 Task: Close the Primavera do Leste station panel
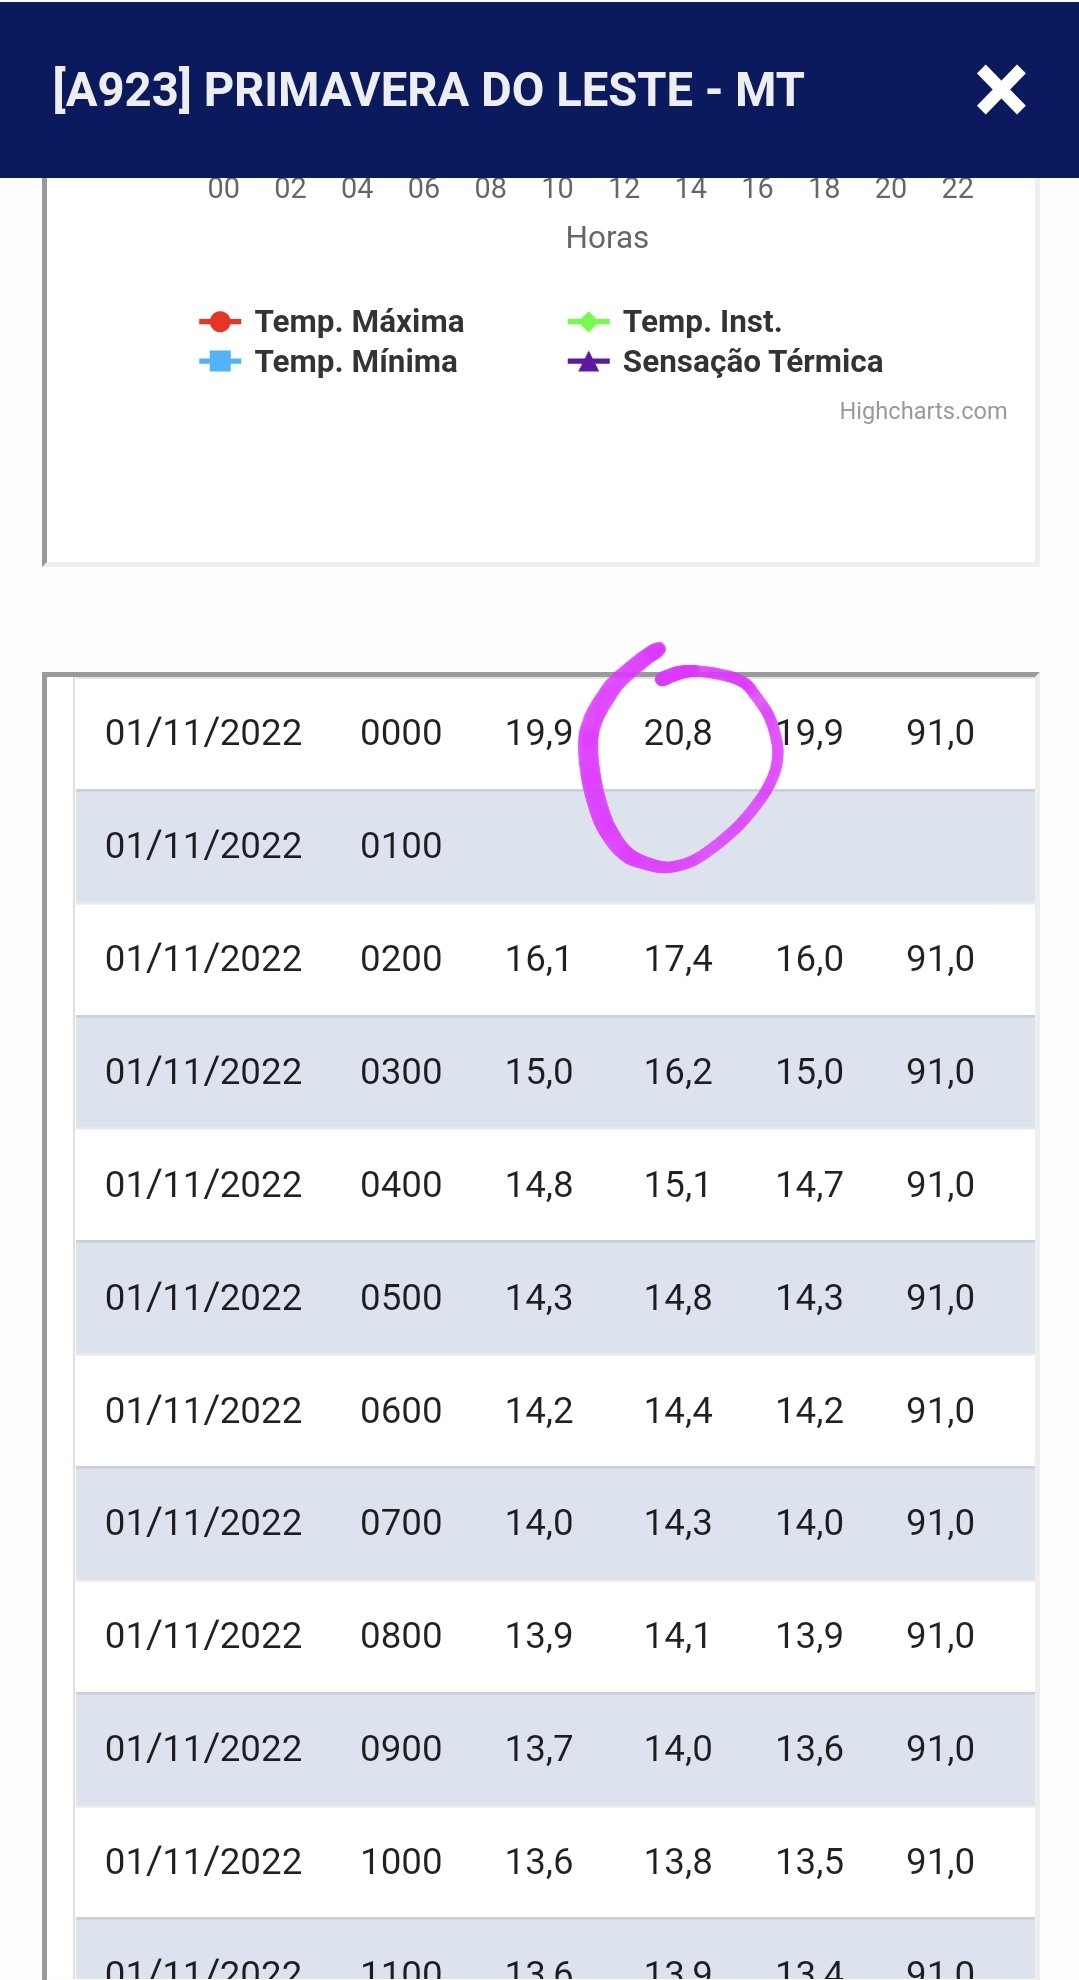[1001, 90]
